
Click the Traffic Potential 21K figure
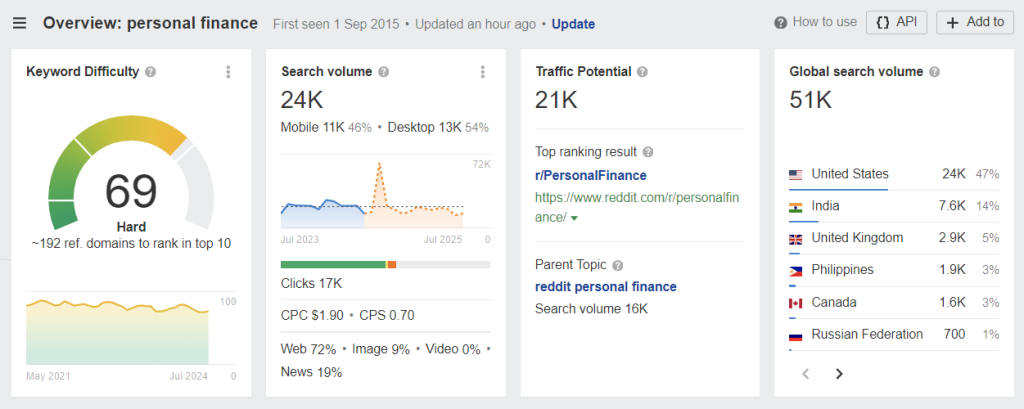pos(556,101)
